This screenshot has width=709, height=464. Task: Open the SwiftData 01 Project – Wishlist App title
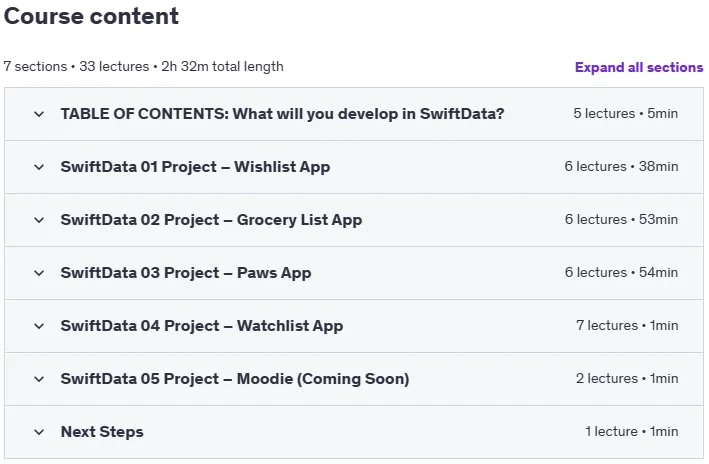click(195, 167)
